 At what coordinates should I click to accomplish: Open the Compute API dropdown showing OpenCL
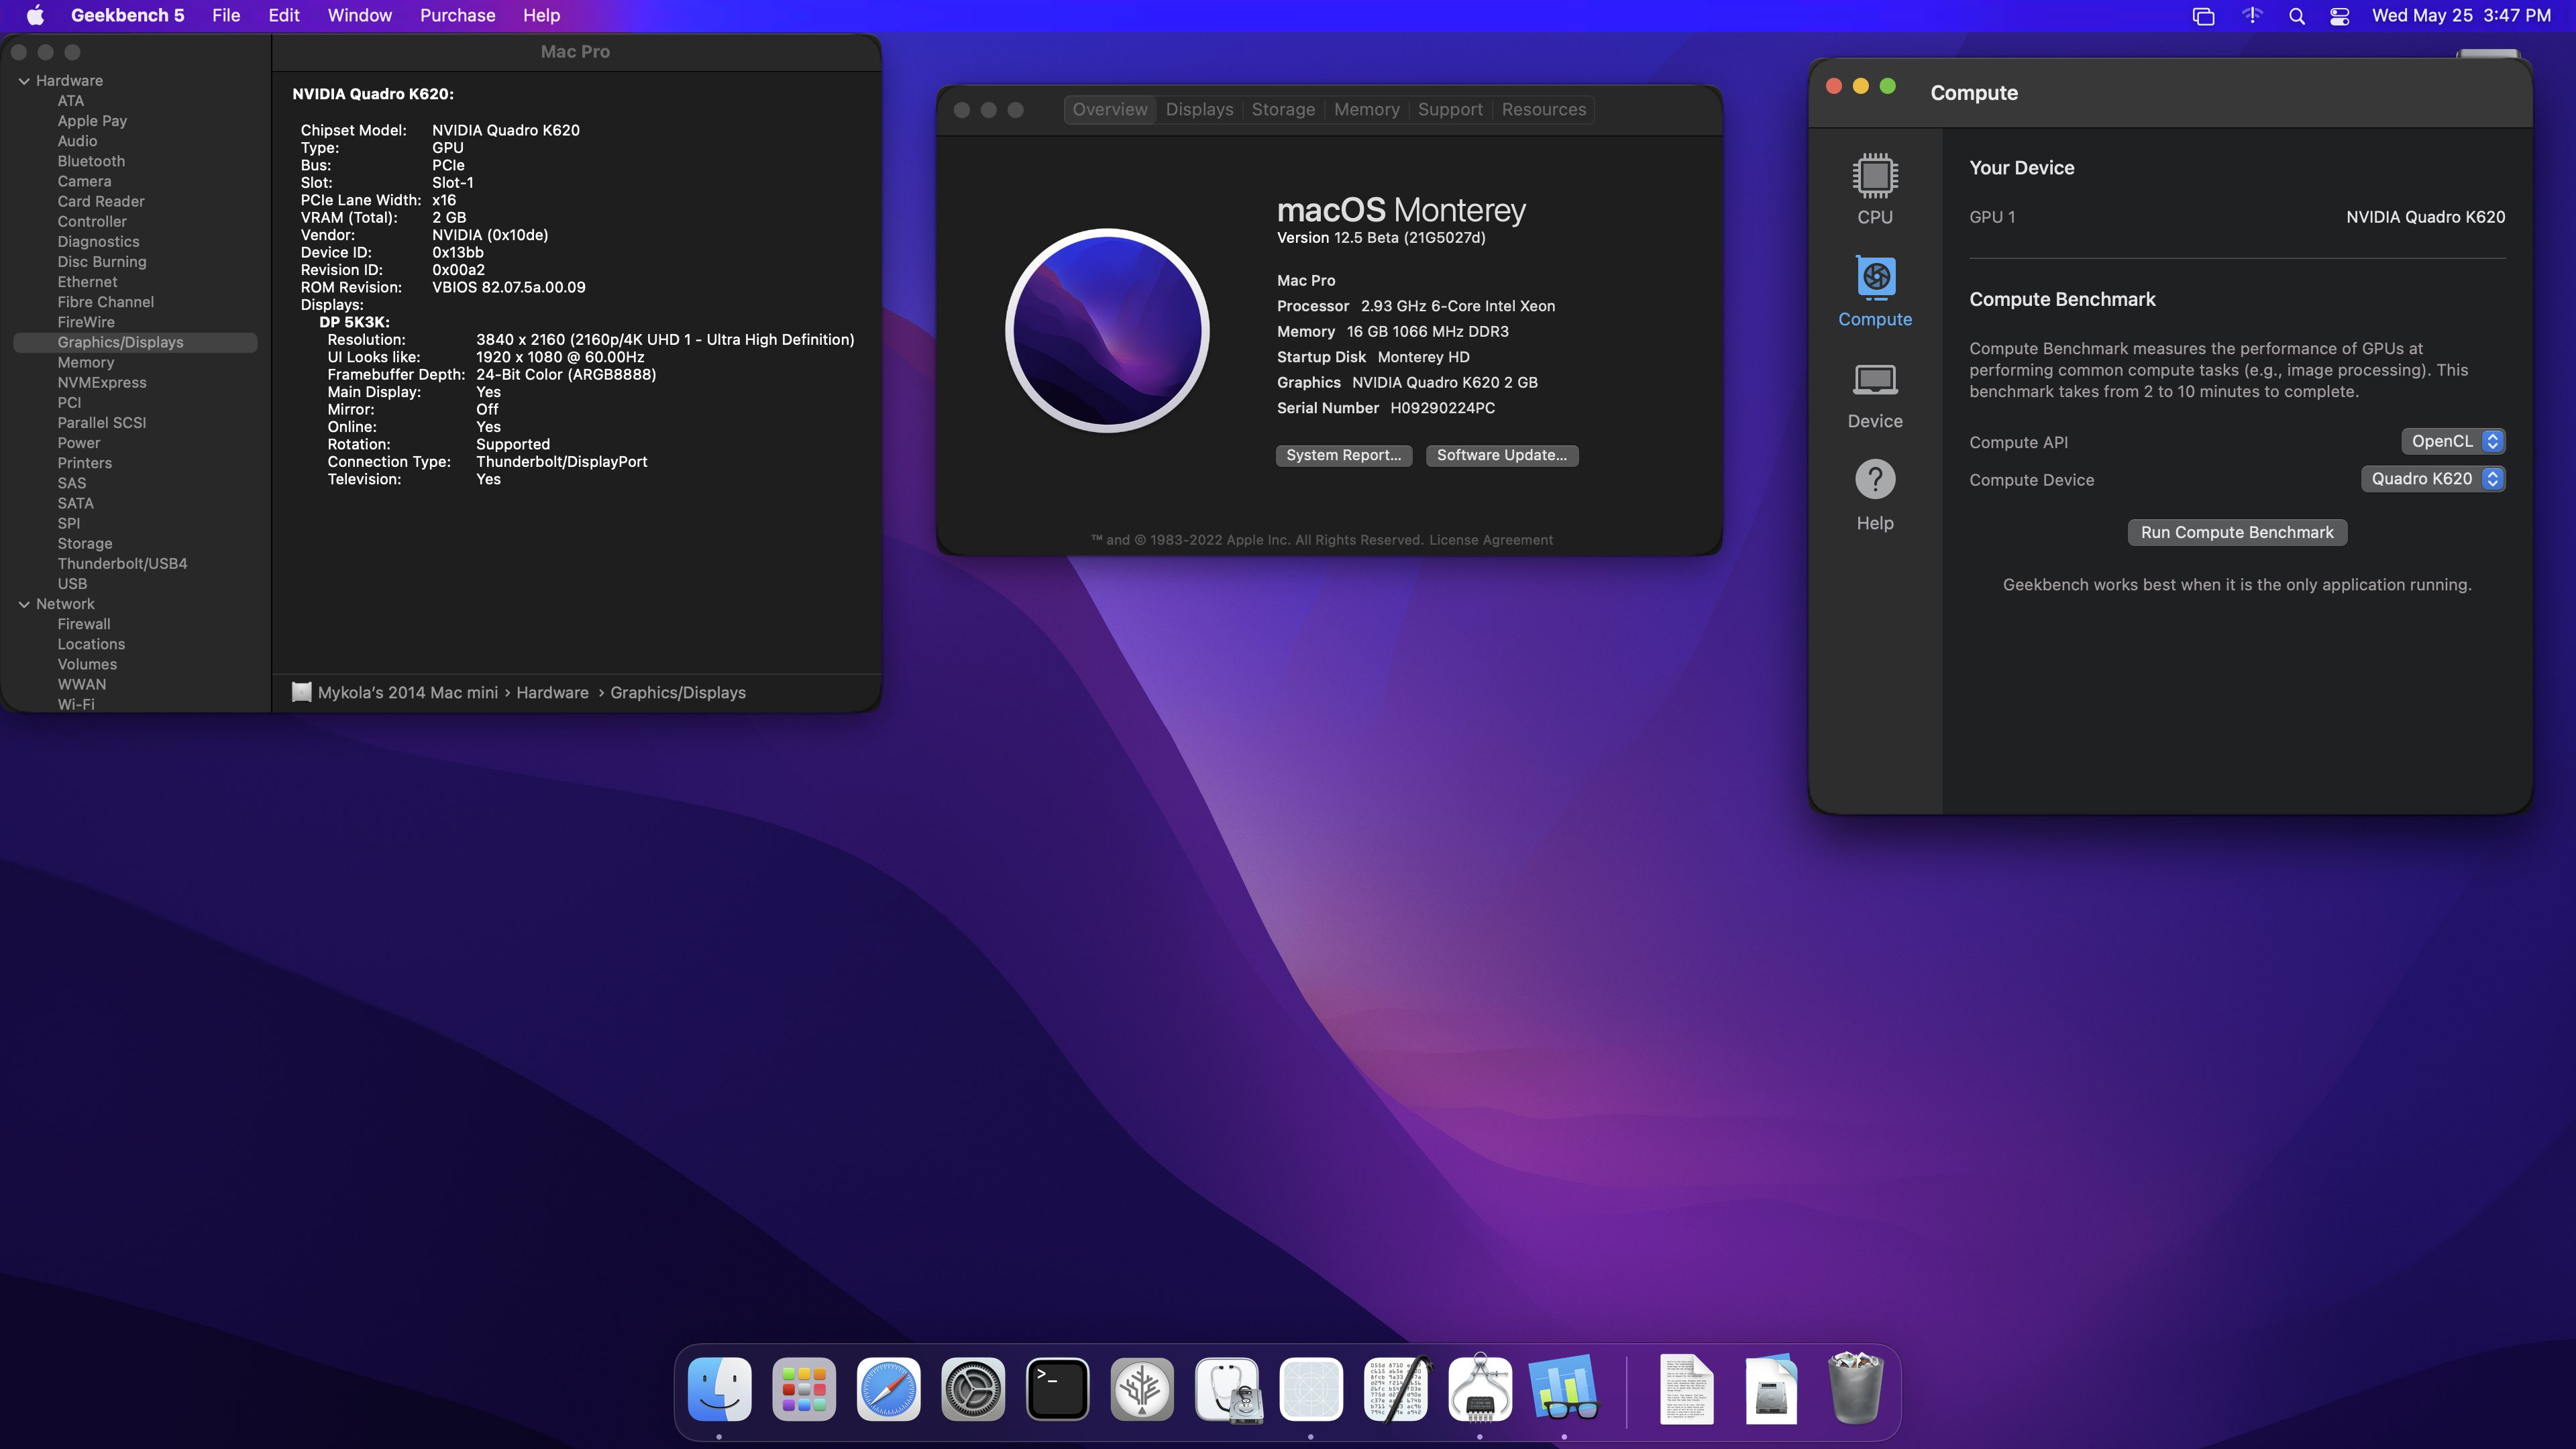click(x=2453, y=441)
